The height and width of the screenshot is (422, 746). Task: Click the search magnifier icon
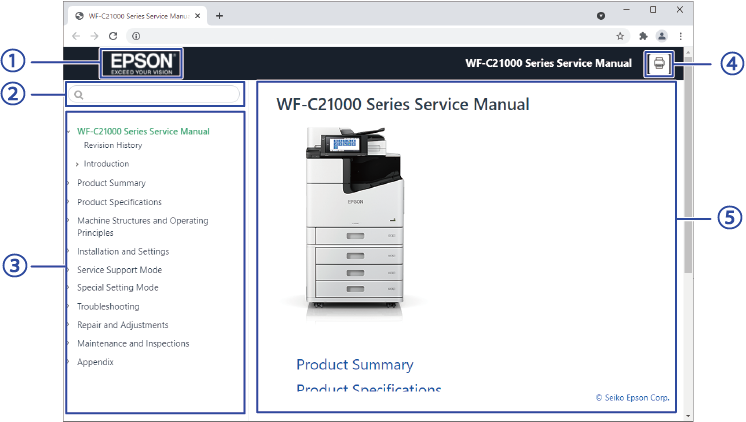click(x=79, y=95)
